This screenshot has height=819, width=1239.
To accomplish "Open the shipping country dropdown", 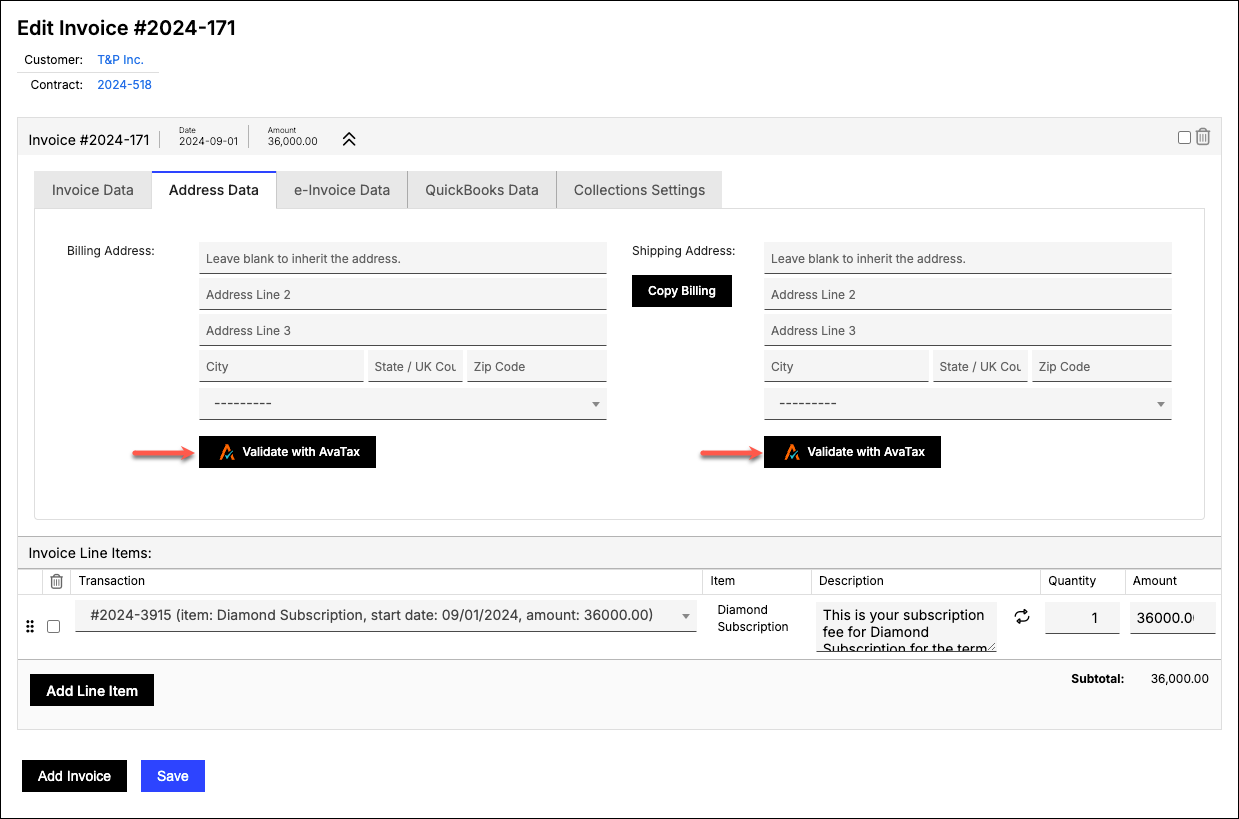I will pos(968,403).
